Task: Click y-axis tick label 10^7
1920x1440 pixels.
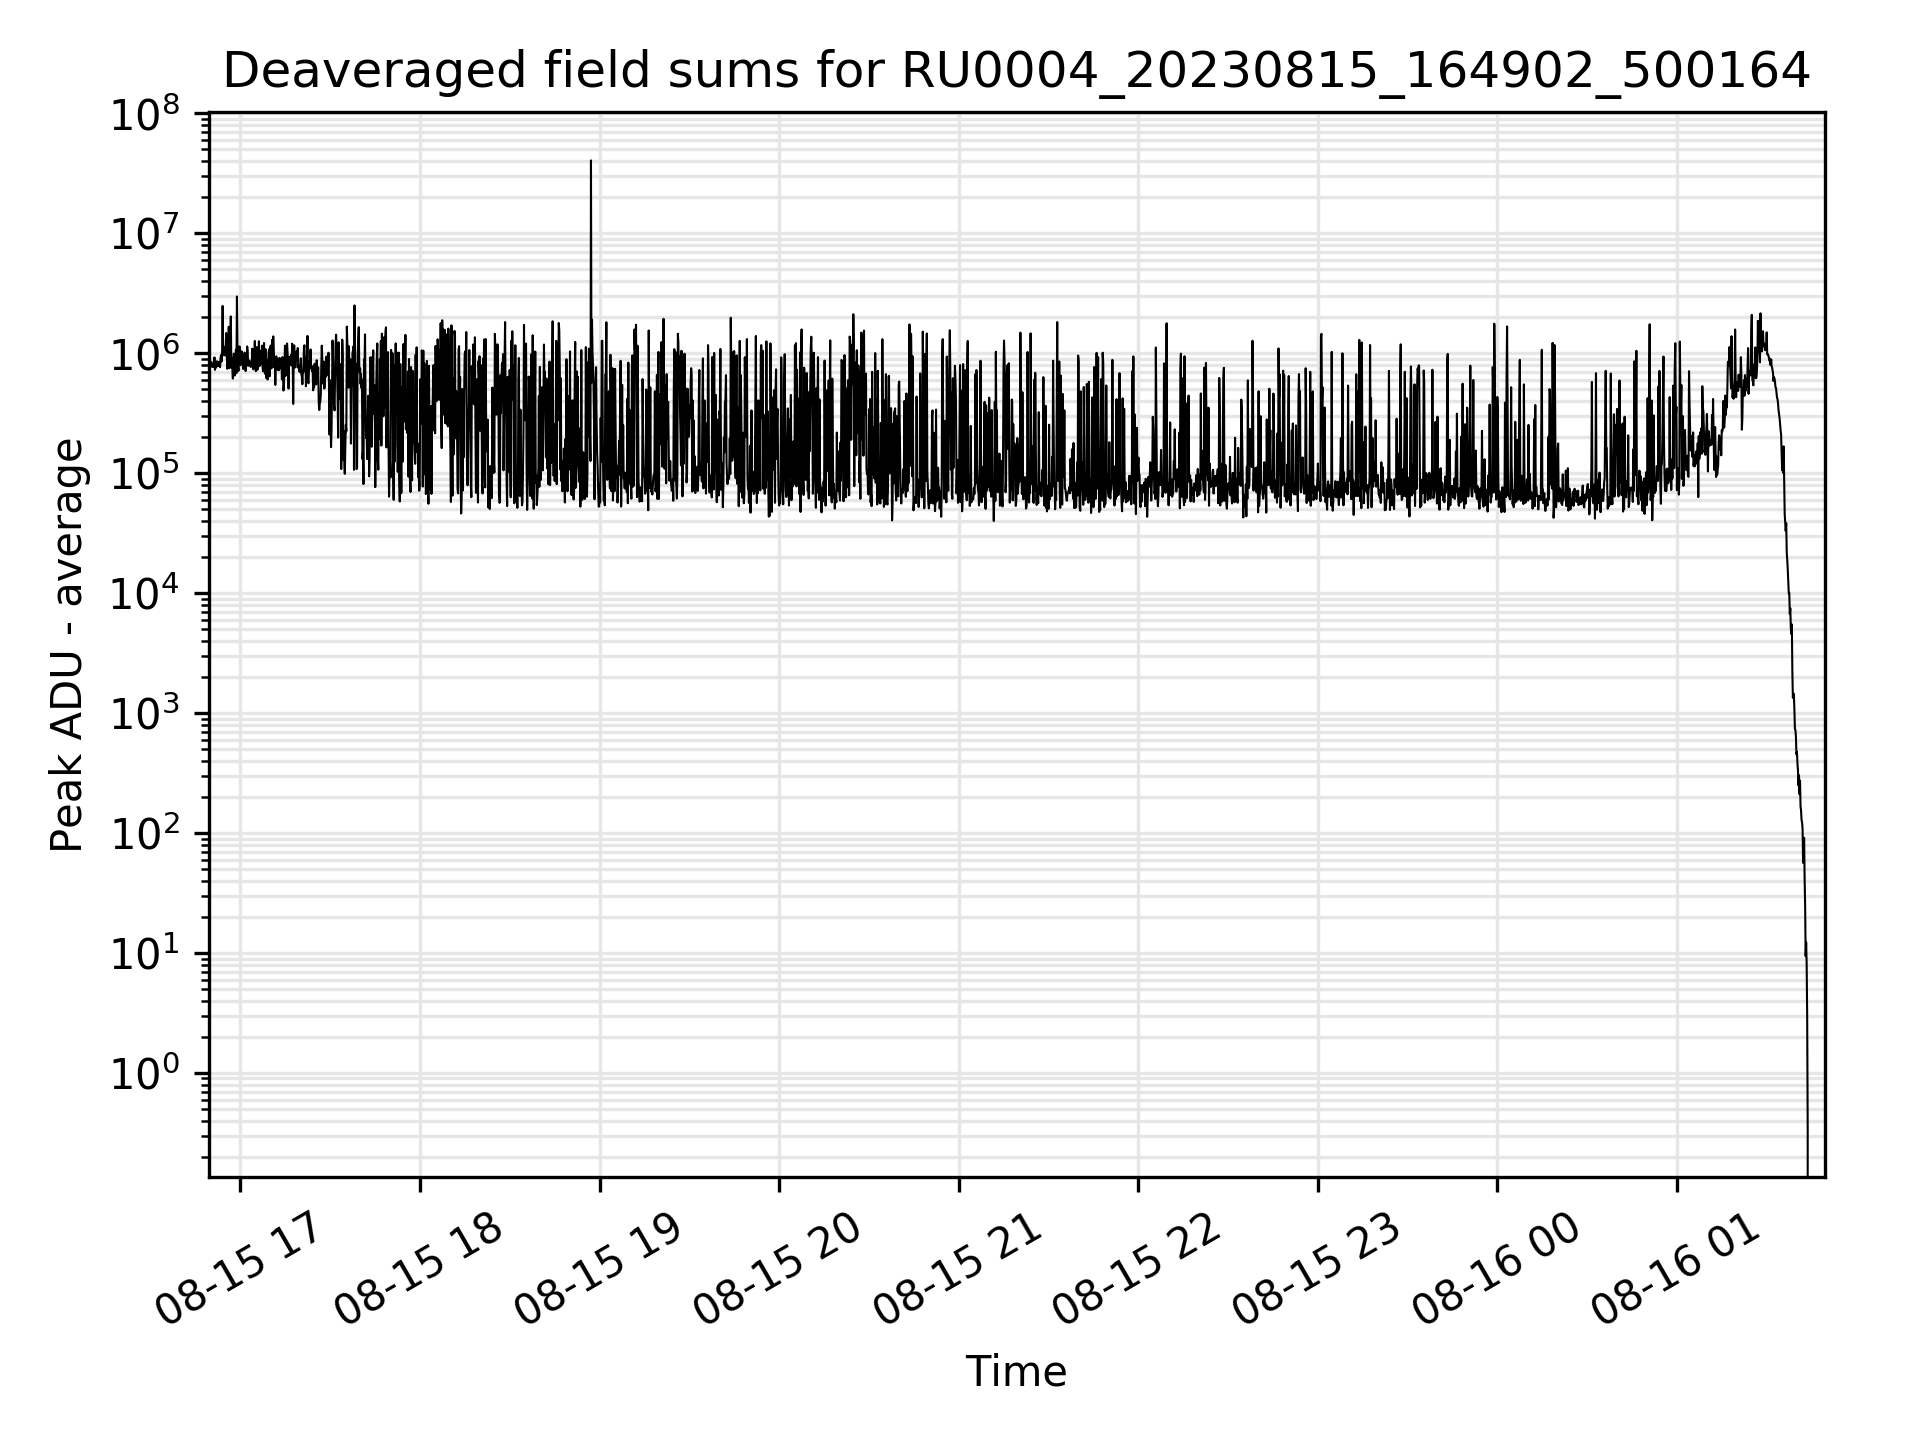Action: tap(146, 236)
